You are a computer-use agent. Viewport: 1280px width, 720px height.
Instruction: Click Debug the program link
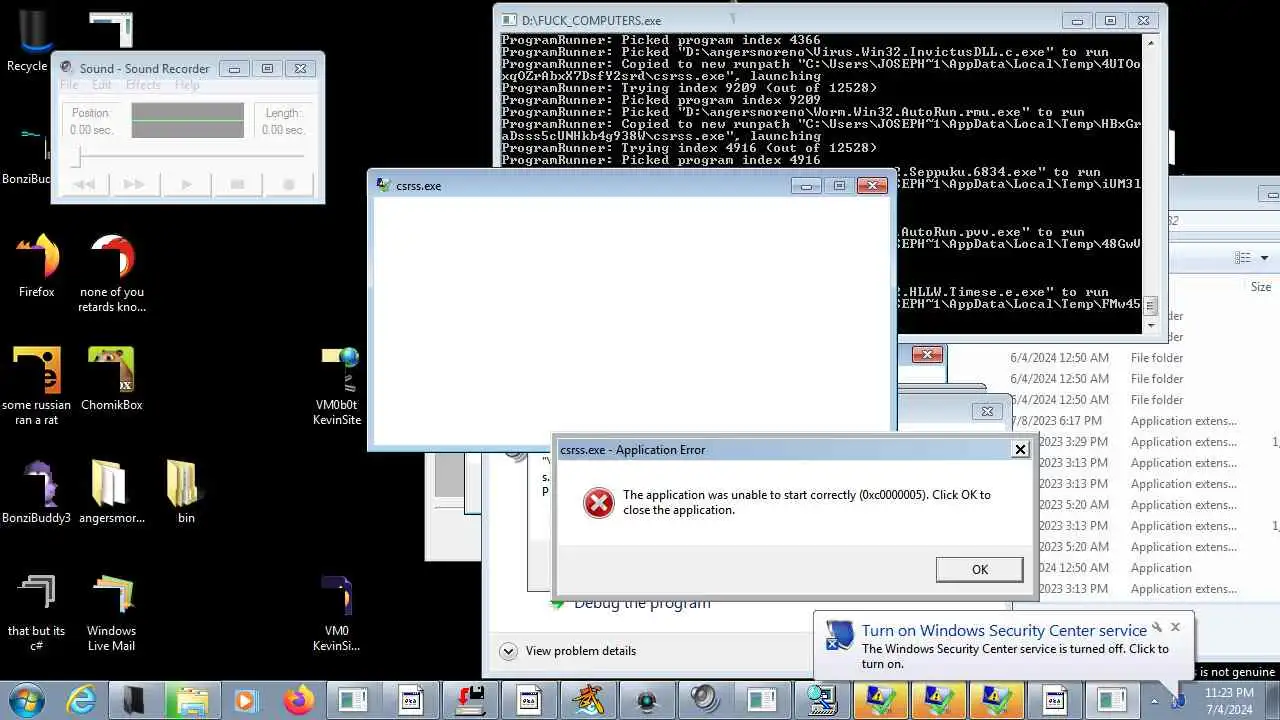[642, 603]
